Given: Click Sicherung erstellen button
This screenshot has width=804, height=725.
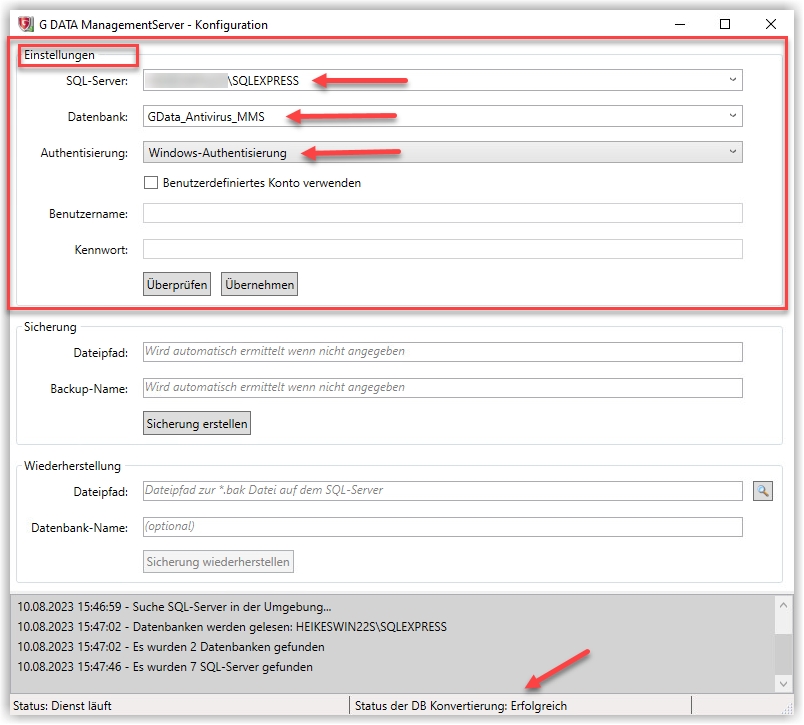Looking at the screenshot, I should point(197,424).
